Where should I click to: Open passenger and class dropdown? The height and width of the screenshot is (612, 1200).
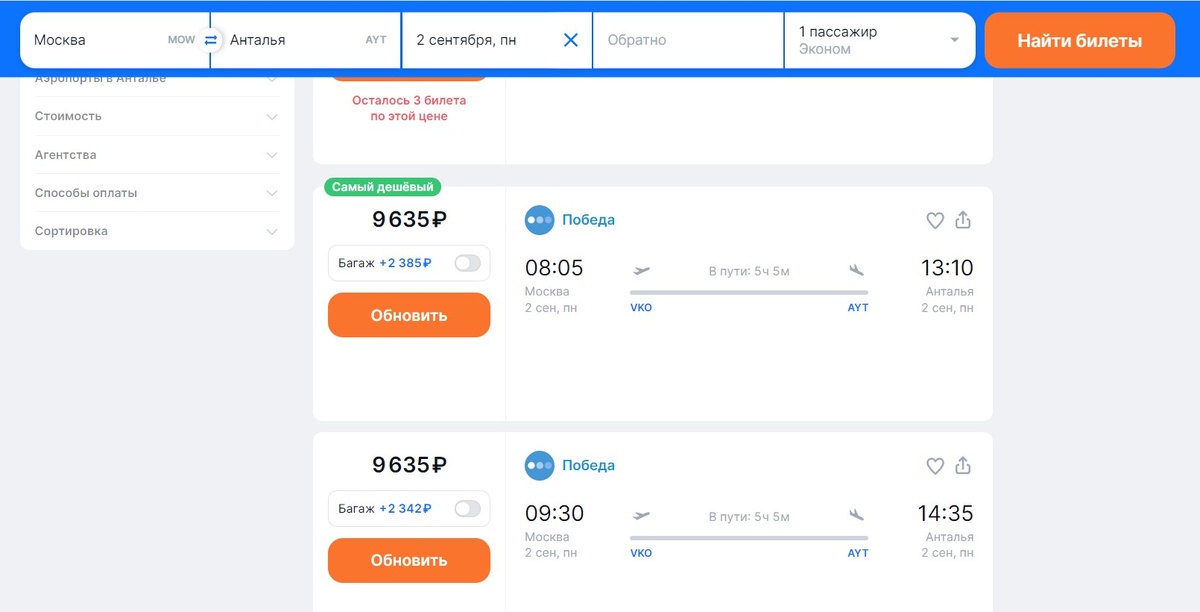click(879, 40)
